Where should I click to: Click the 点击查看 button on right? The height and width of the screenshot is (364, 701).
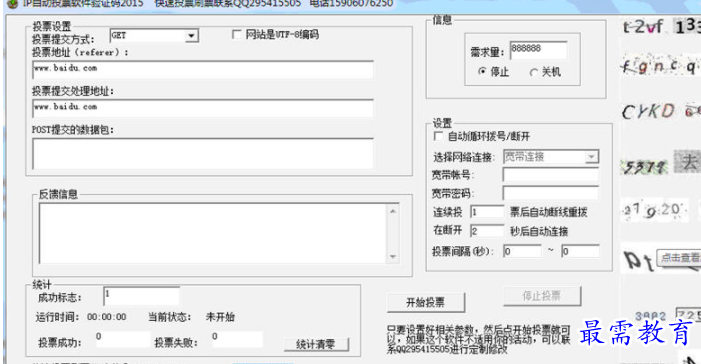(679, 258)
